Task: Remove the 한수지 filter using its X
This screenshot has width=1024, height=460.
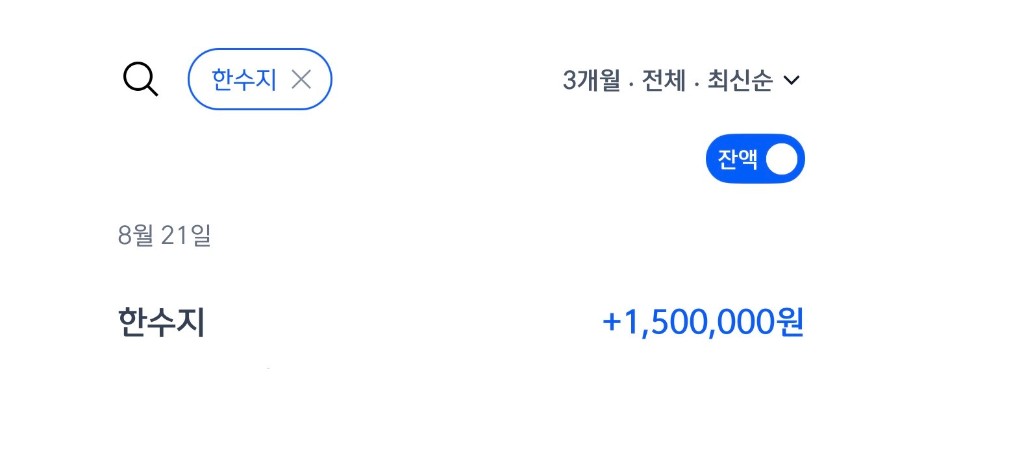Action: tap(300, 80)
